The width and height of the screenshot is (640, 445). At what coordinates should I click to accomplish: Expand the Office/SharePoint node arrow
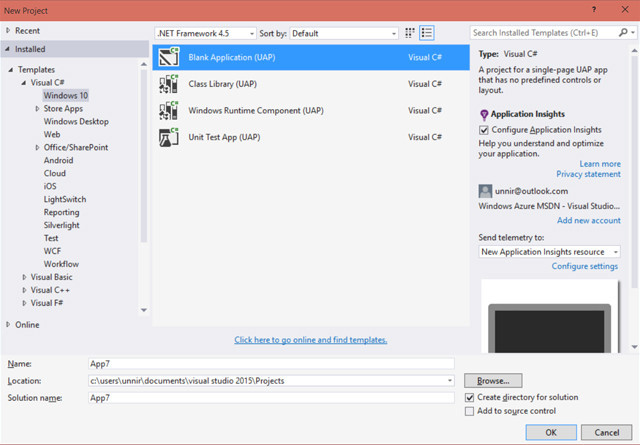37,147
